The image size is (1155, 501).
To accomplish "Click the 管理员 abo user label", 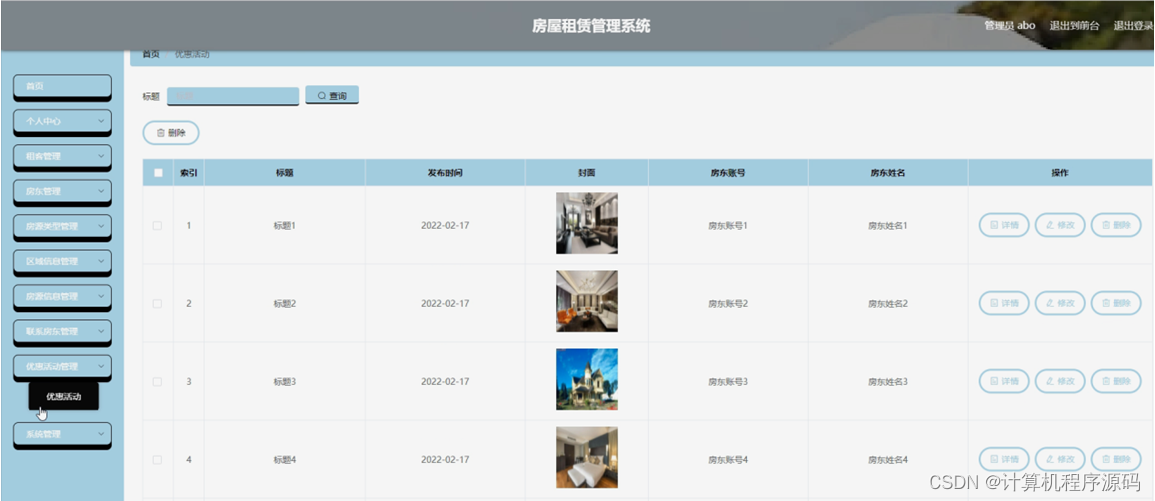I will pos(1009,25).
